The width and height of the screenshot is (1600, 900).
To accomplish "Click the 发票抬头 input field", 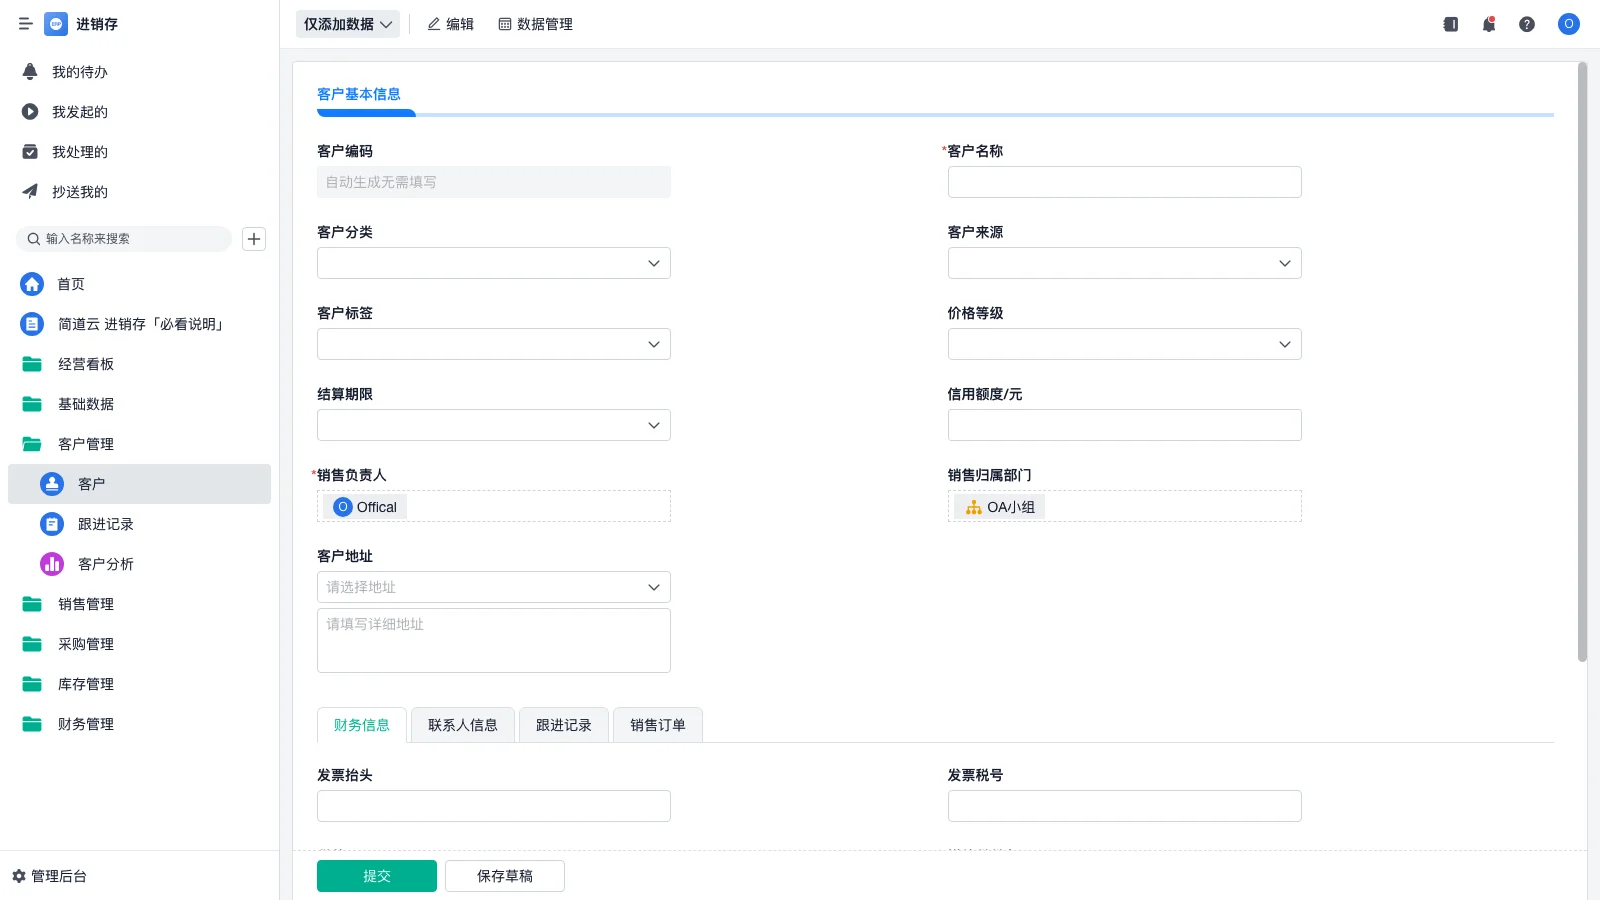I will tap(494, 806).
